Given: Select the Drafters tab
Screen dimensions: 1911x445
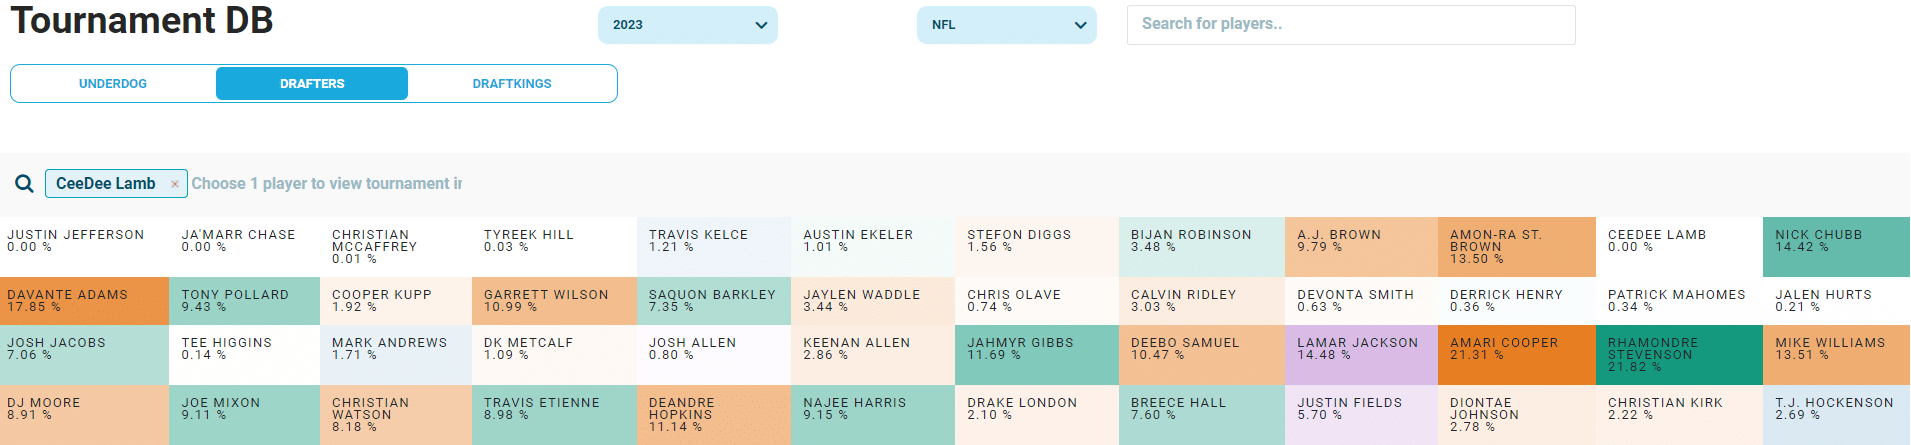Looking at the screenshot, I should [x=312, y=84].
